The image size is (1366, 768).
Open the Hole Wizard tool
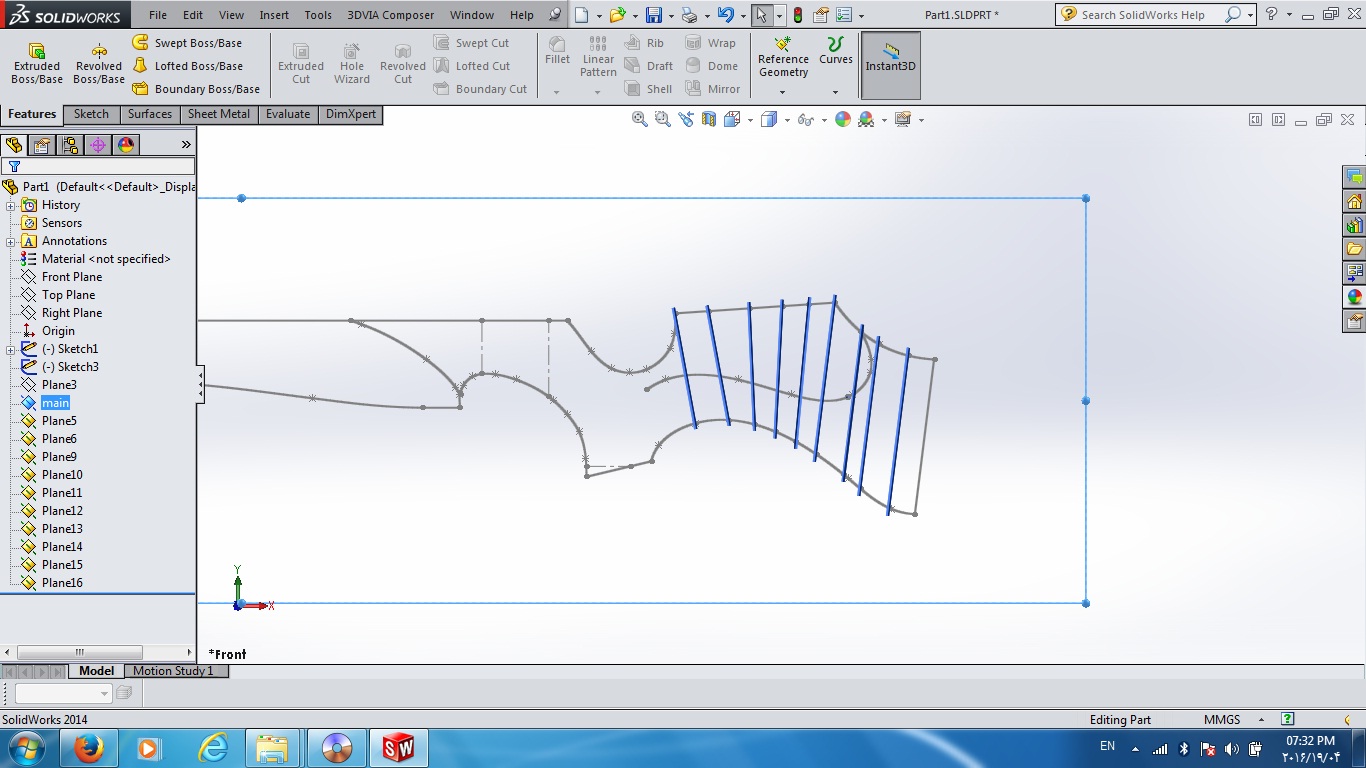coord(351,62)
